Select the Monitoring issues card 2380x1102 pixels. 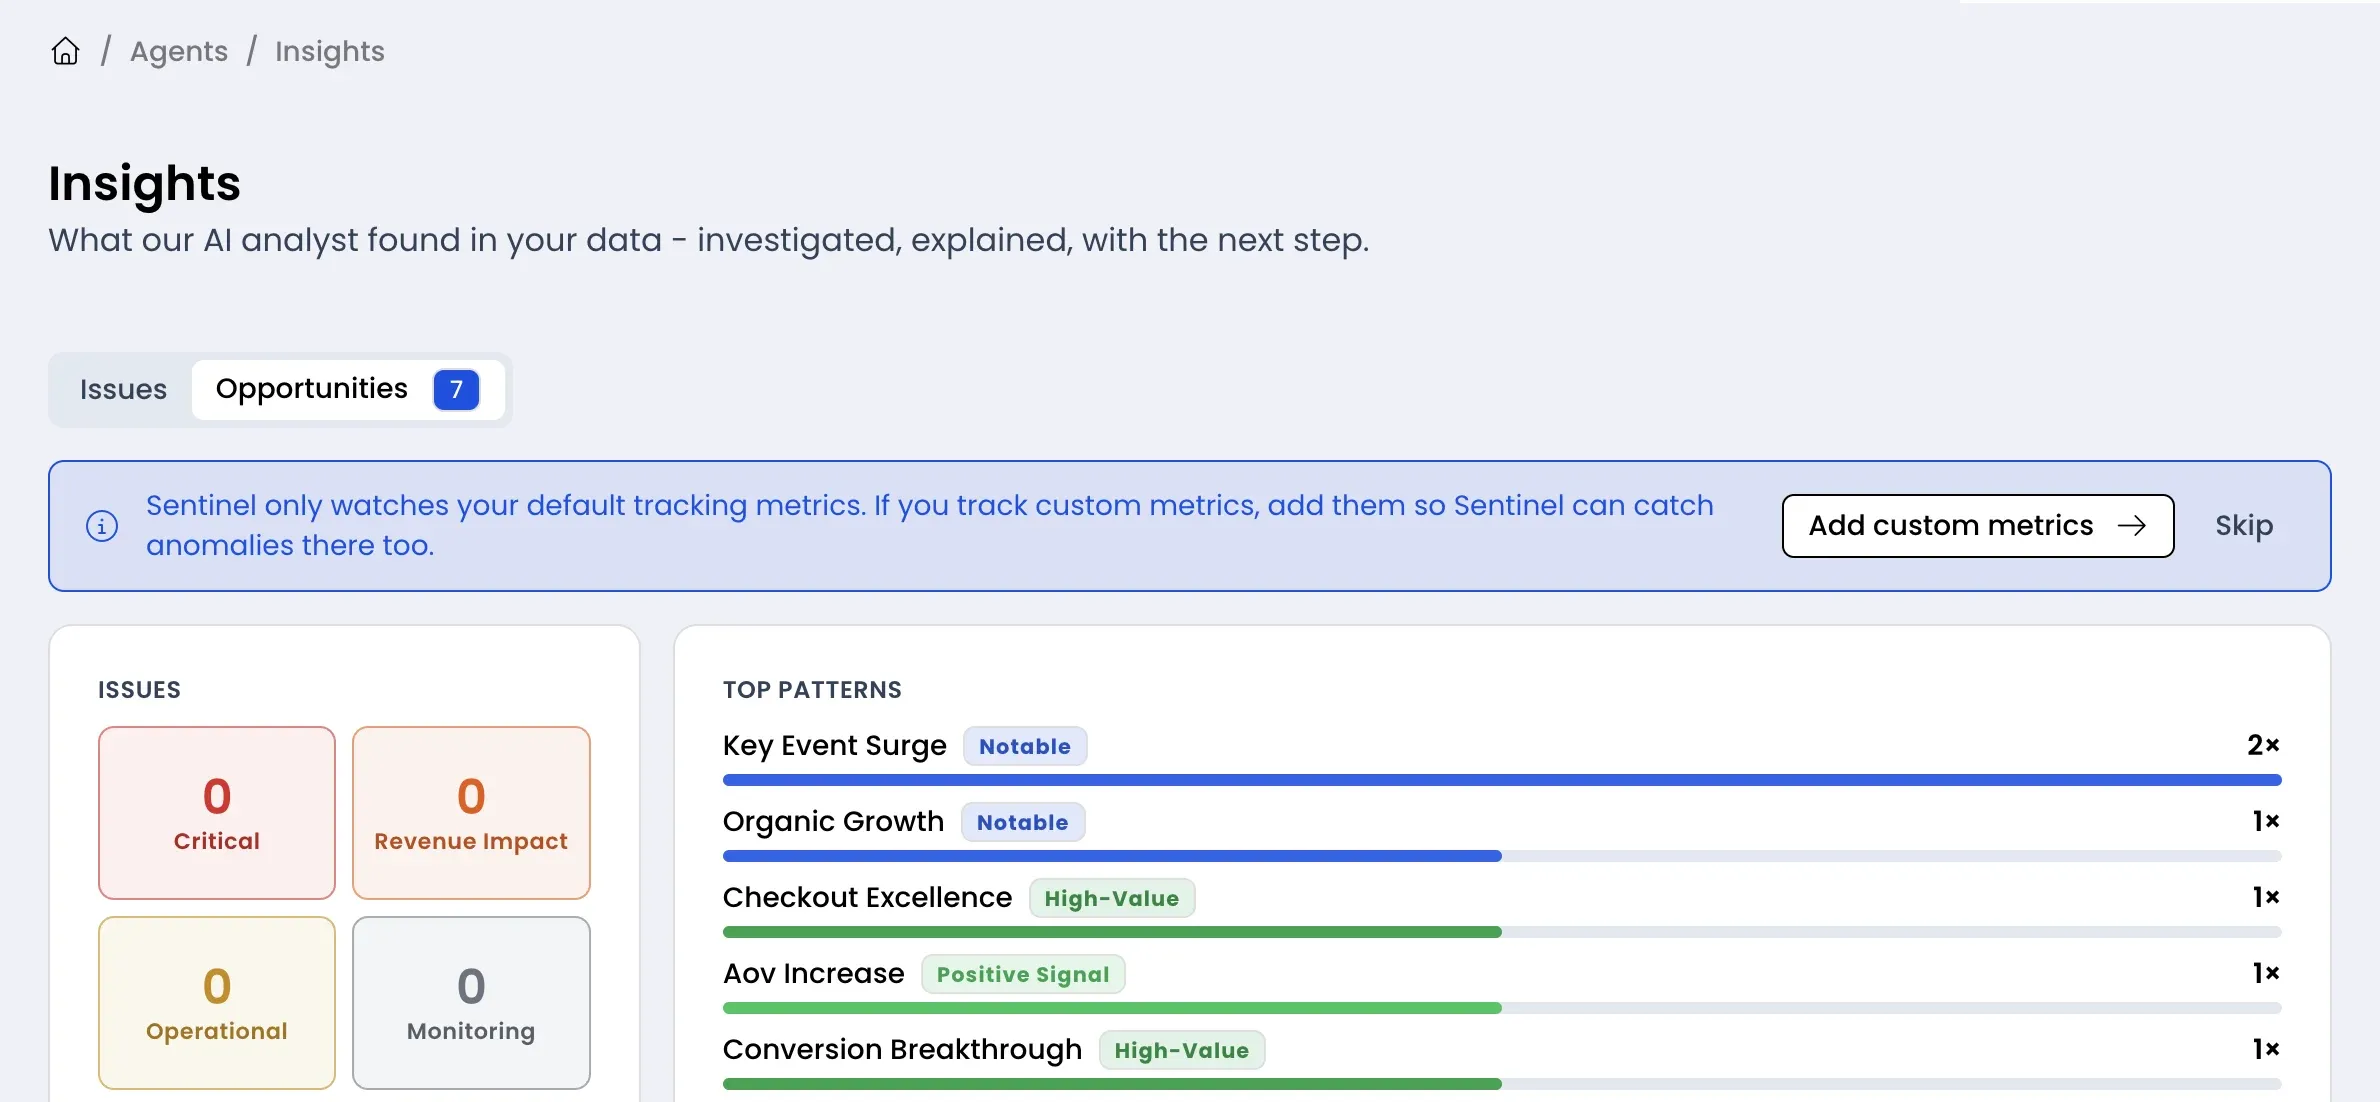coord(471,1002)
